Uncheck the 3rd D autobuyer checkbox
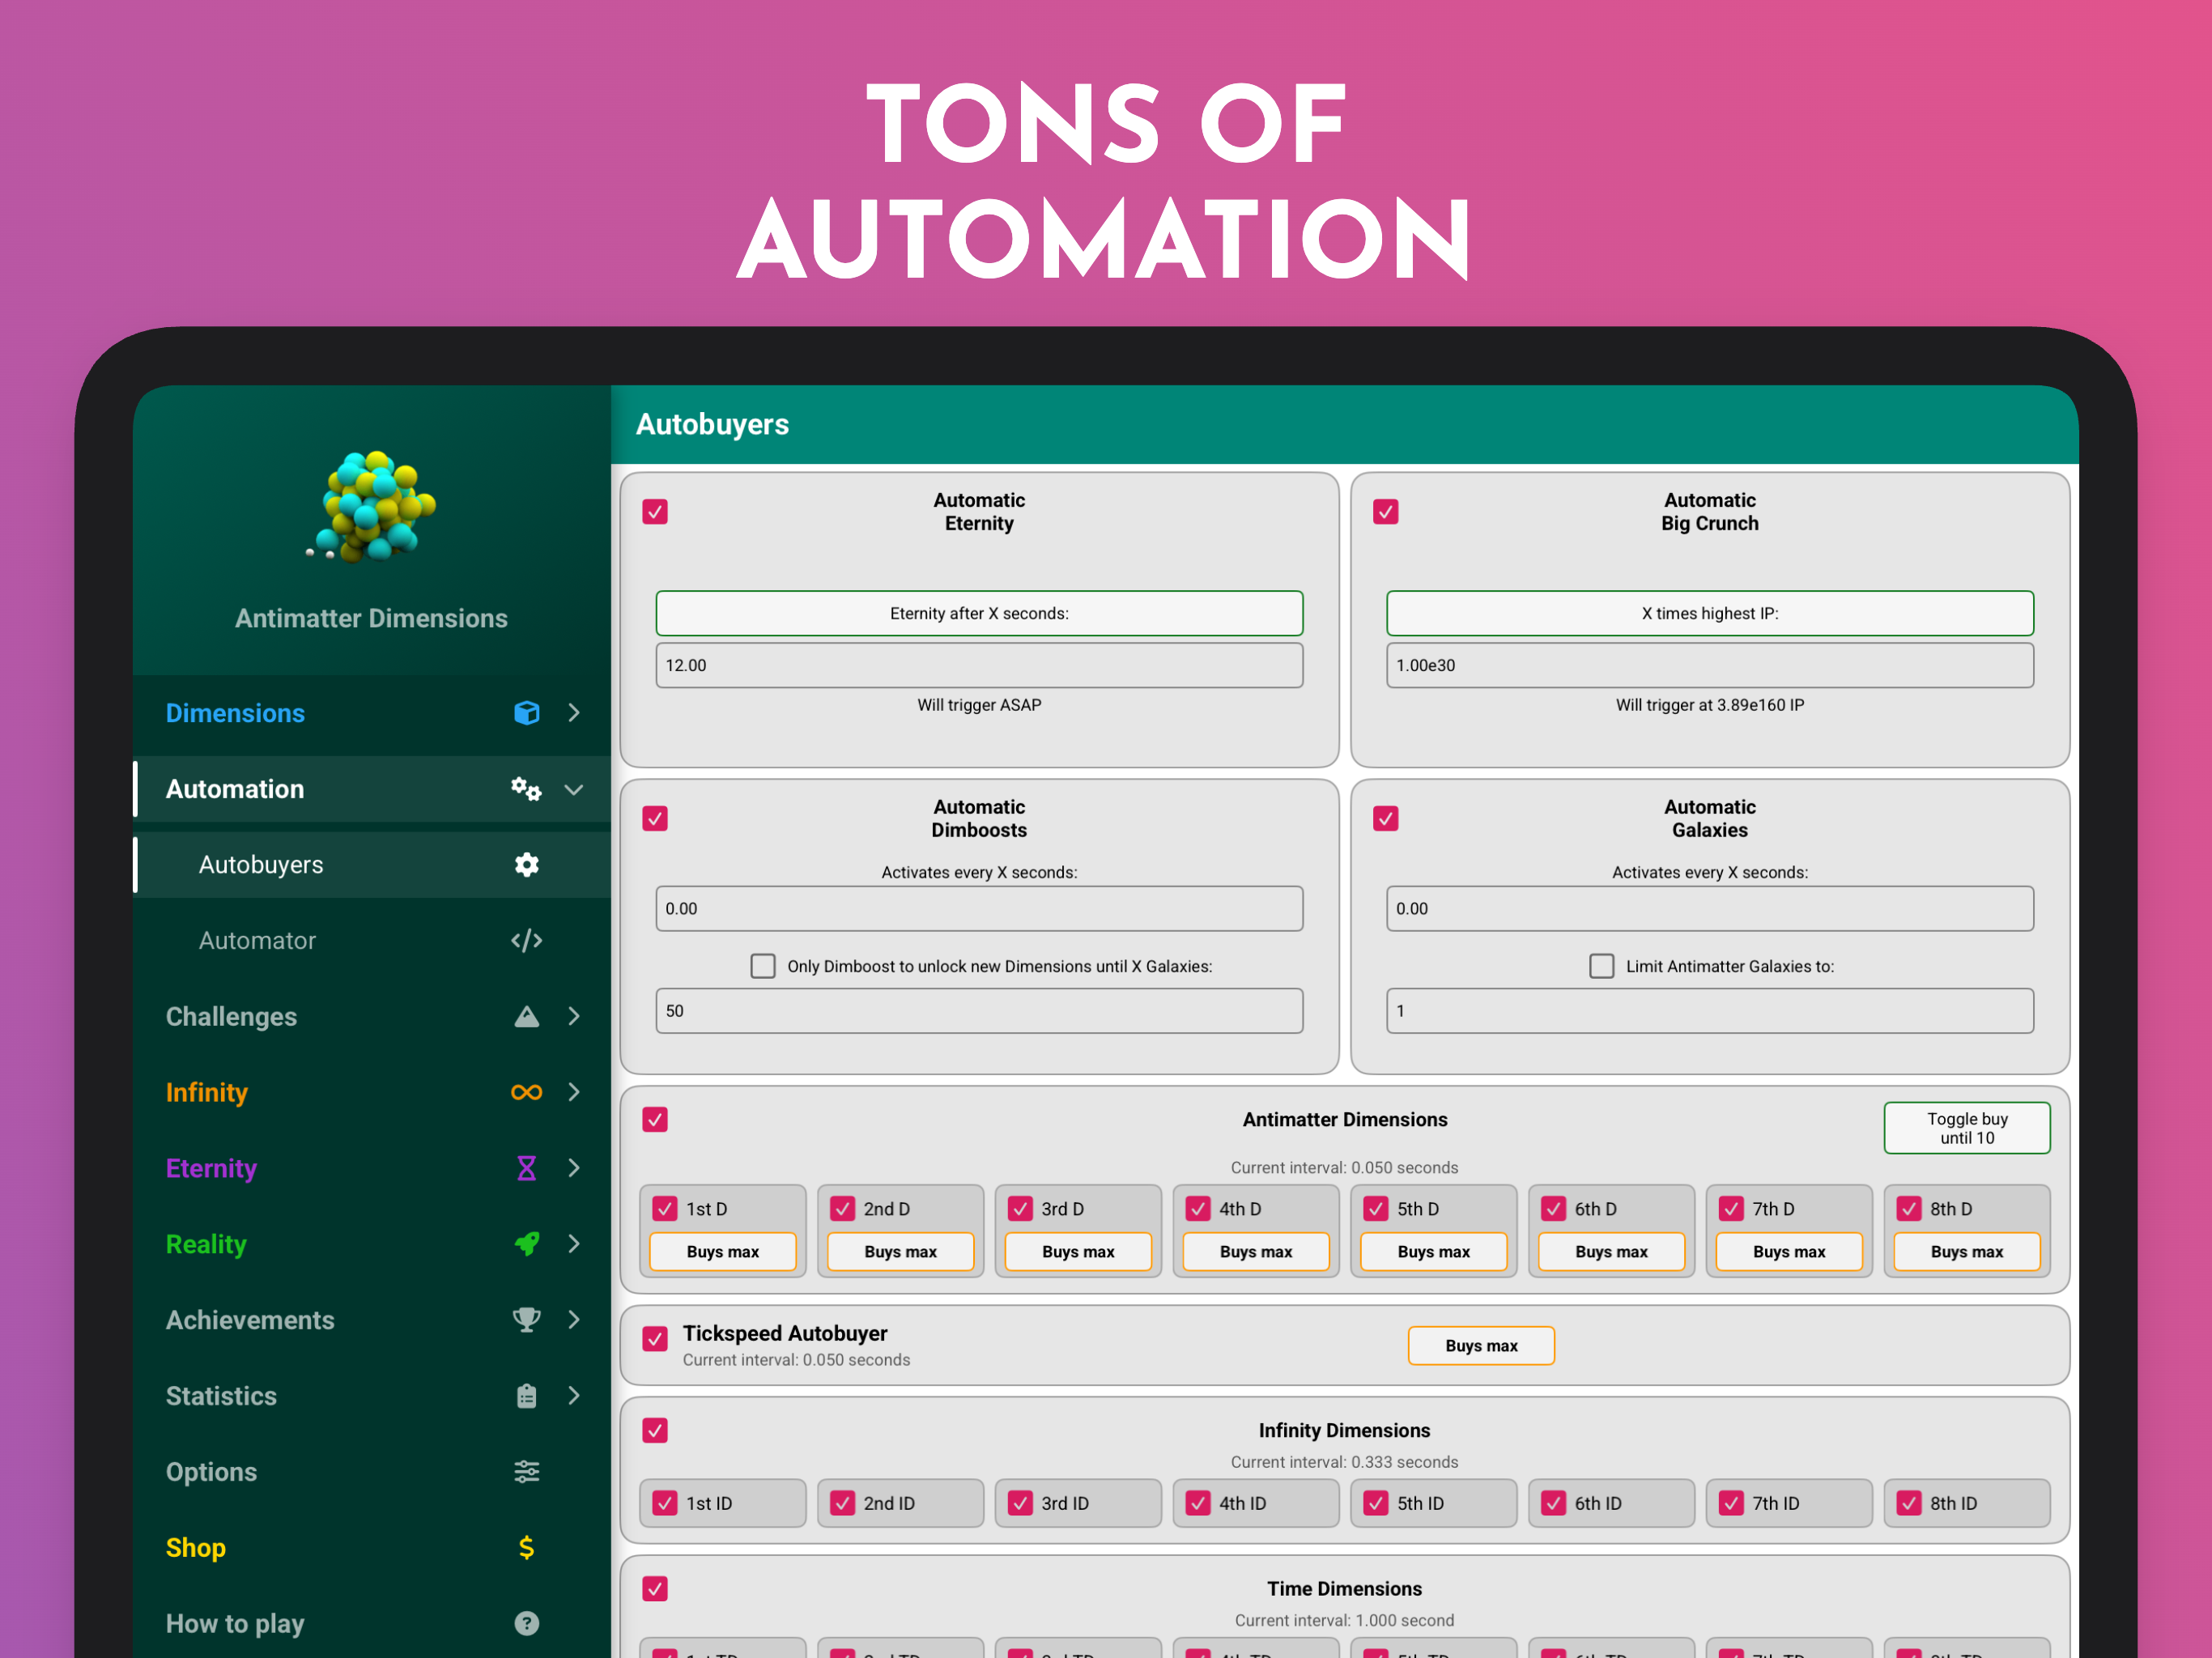 click(1020, 1209)
